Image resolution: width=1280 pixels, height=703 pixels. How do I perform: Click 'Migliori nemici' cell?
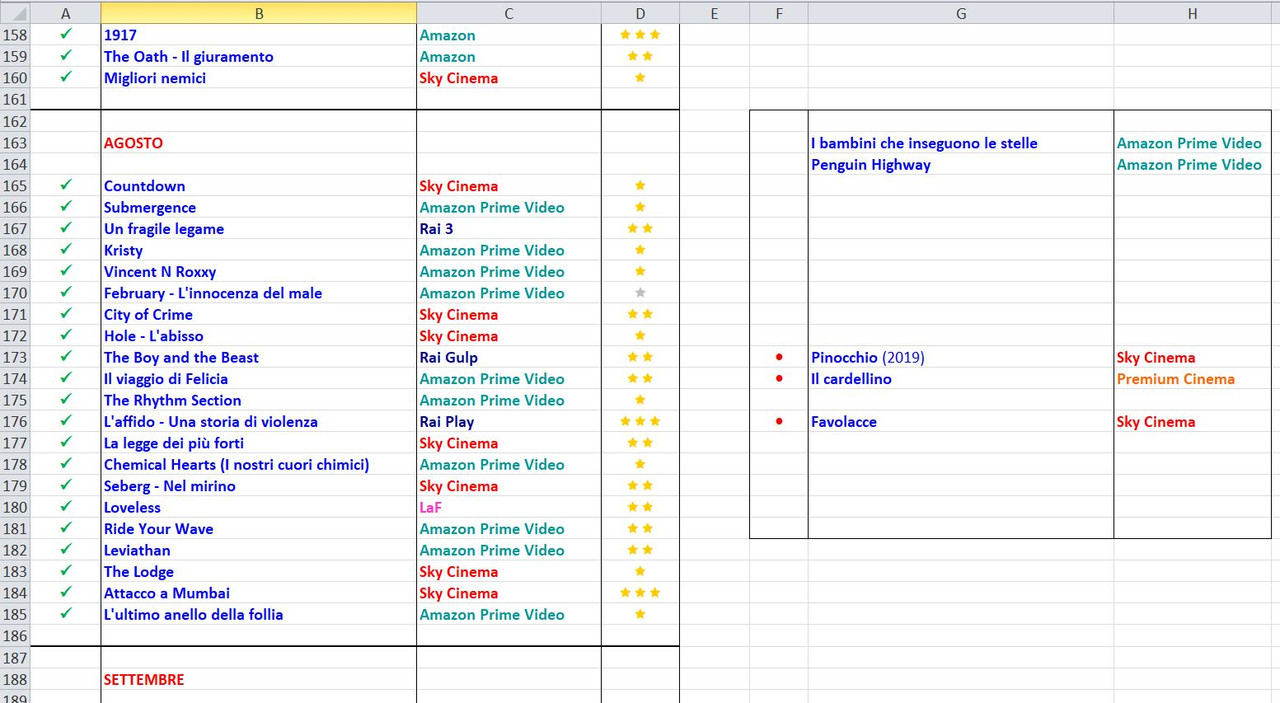[258, 78]
